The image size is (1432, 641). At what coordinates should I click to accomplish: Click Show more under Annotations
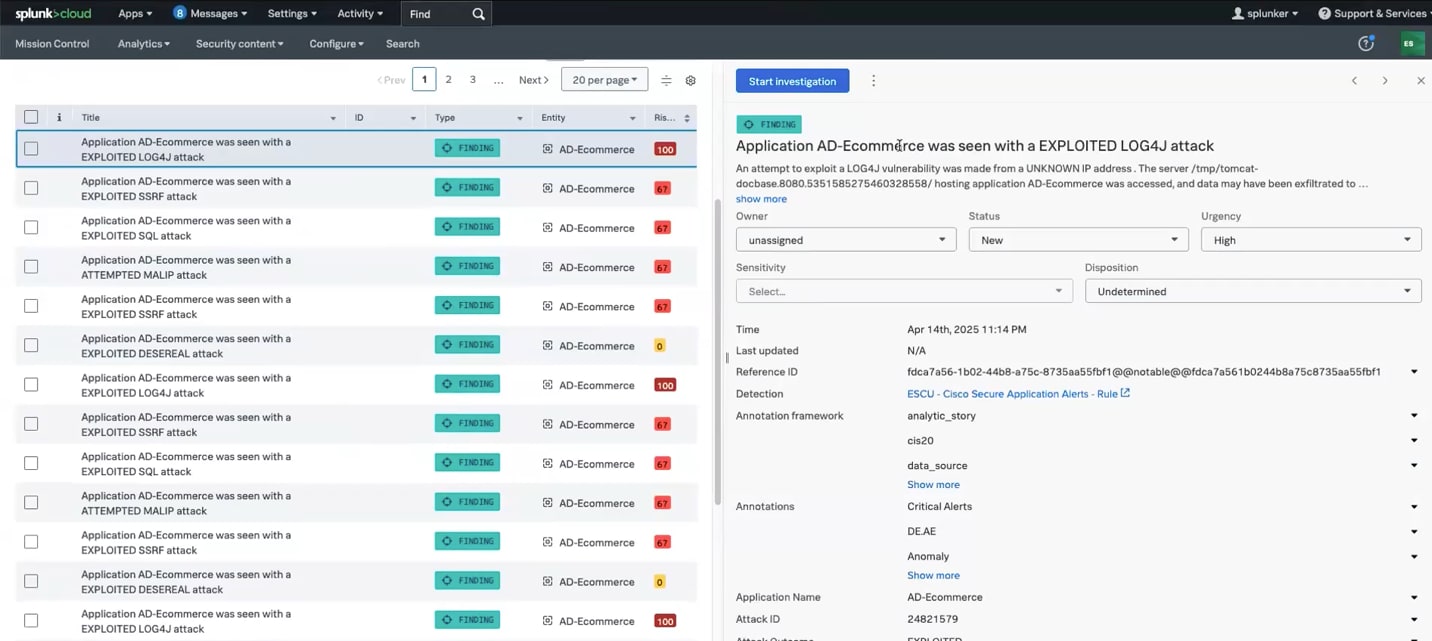click(933, 575)
